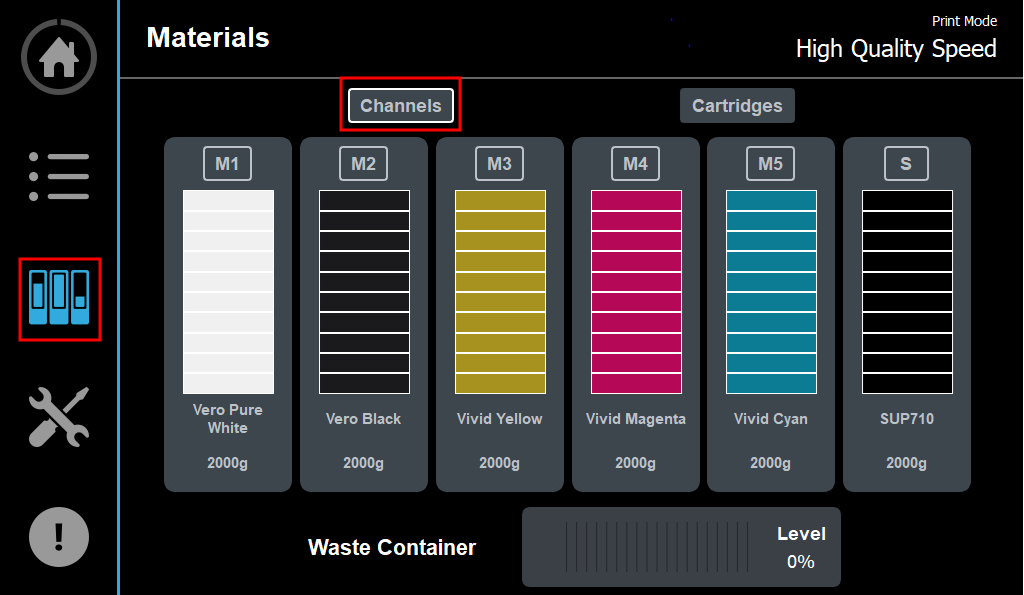1024x595 pixels.
Task: Open the maintenance tools icon
Action: (x=59, y=417)
